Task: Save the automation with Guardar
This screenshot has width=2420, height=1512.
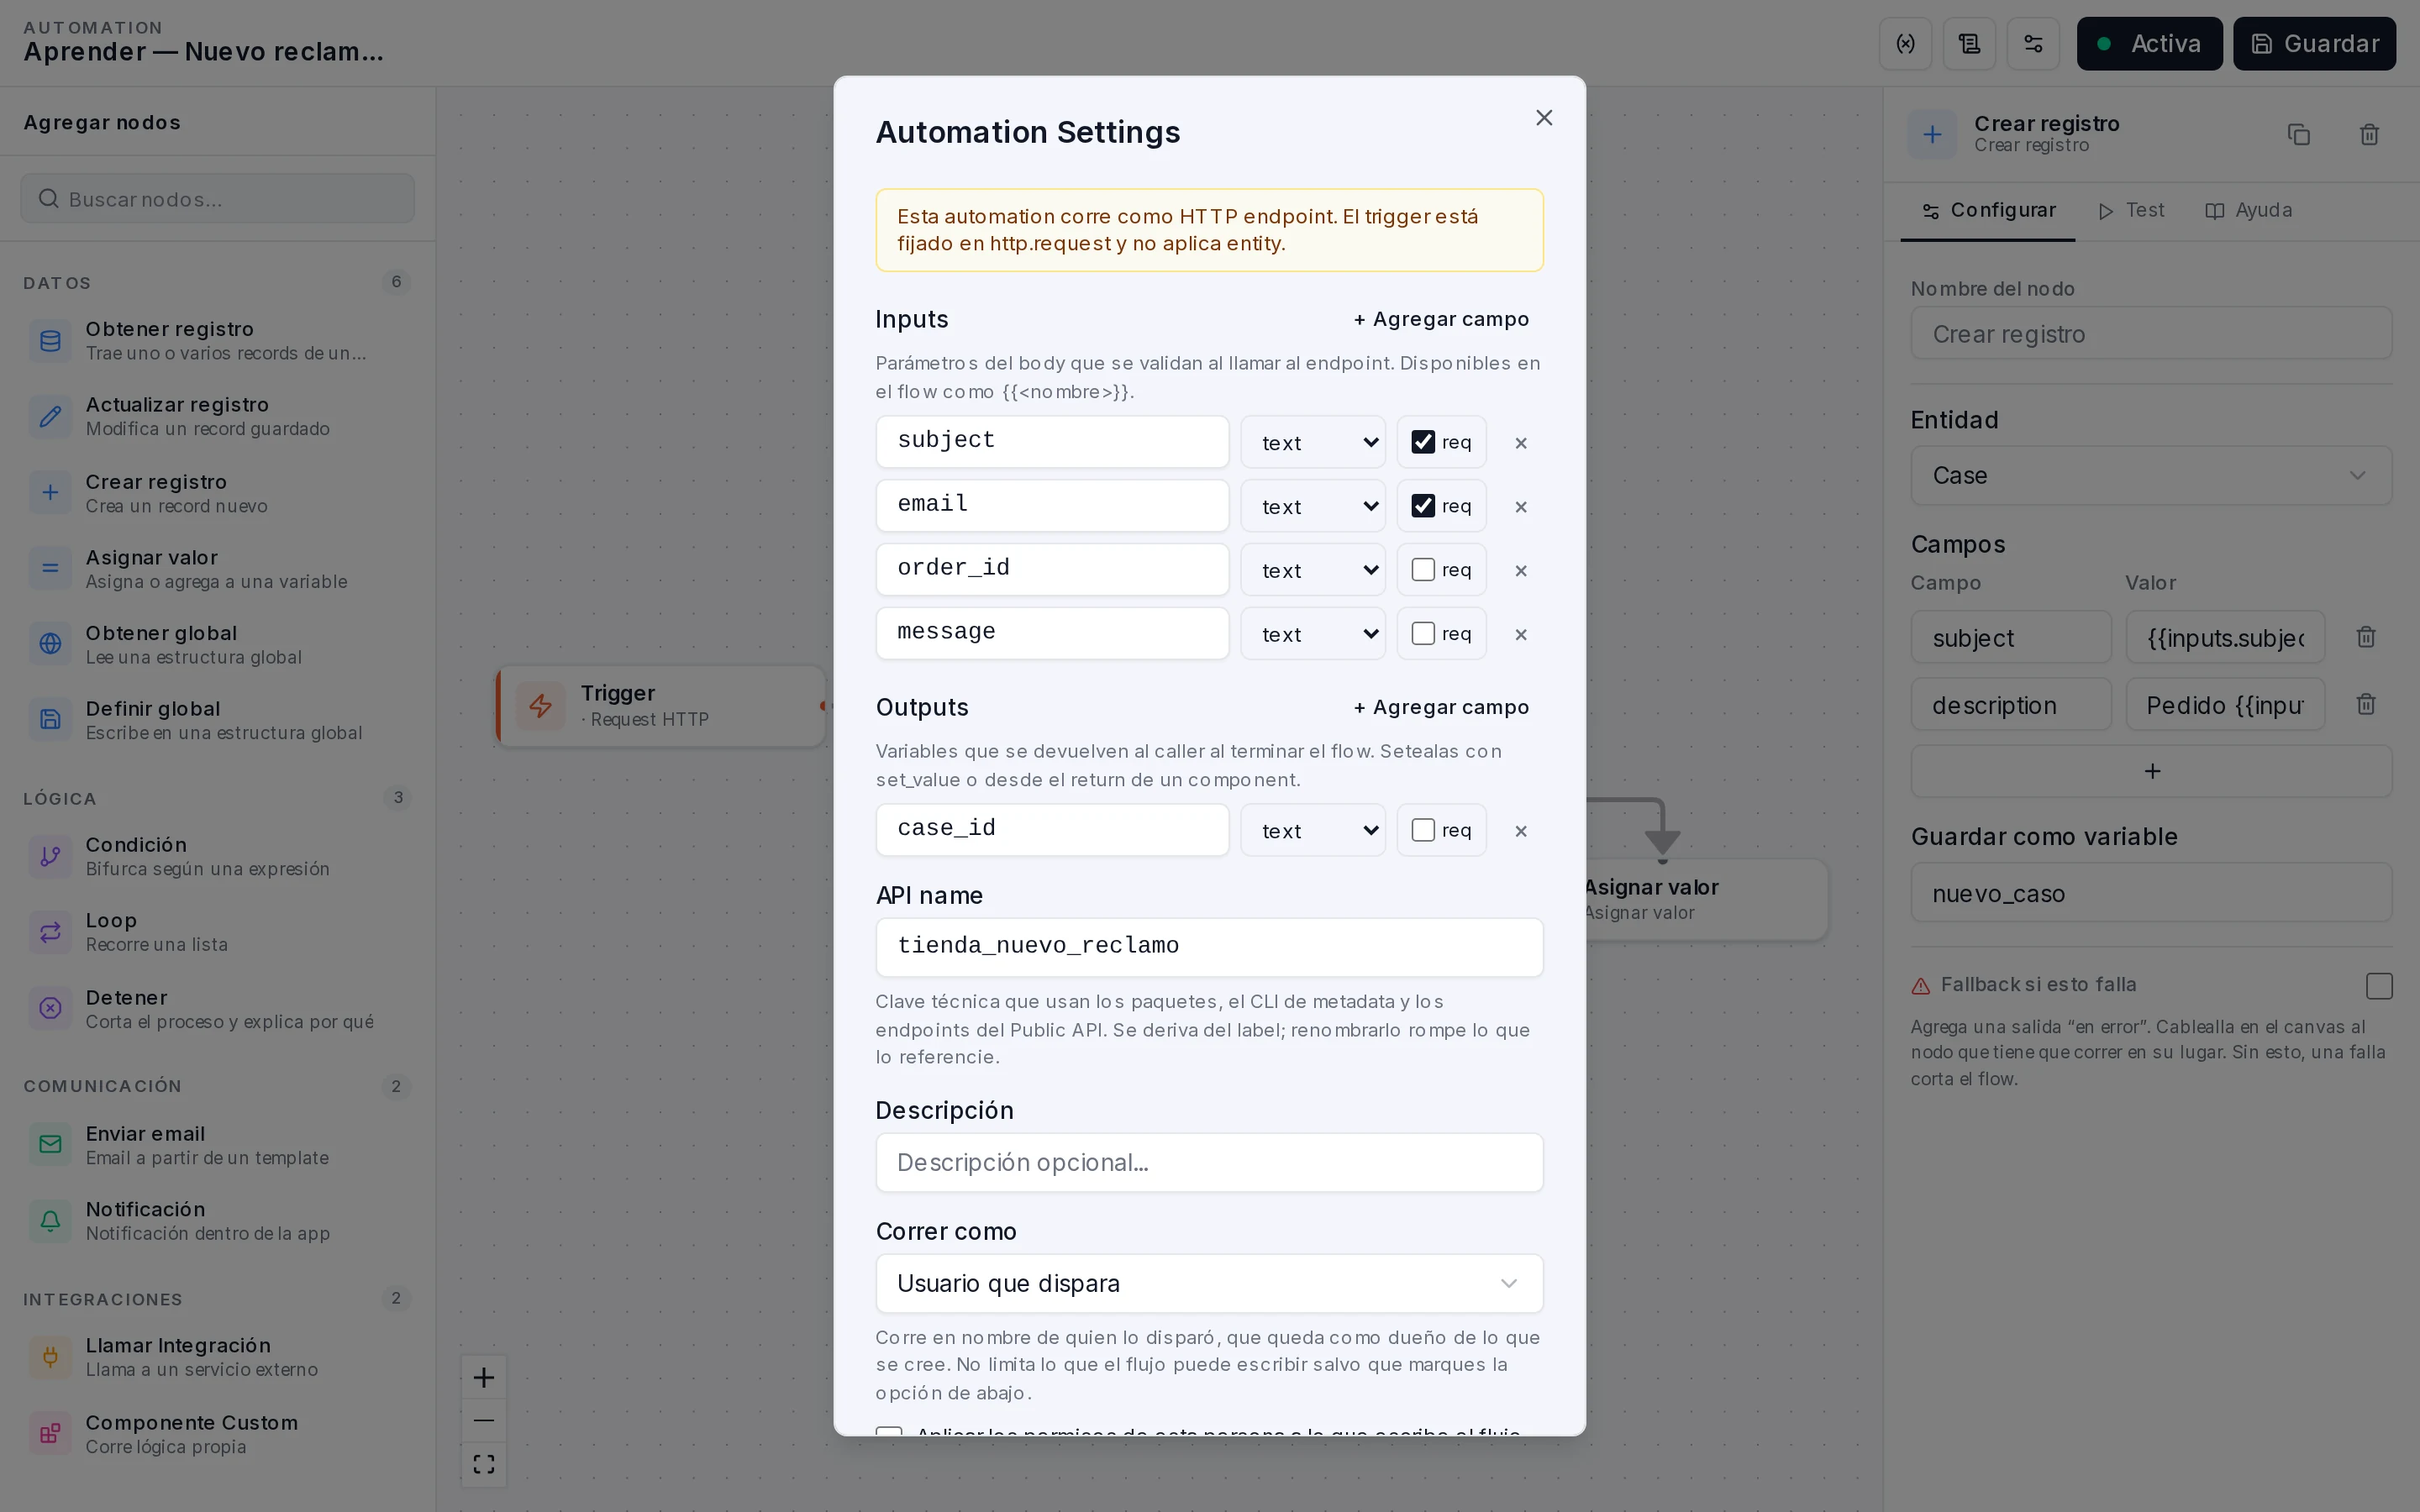Action: coord(2314,44)
